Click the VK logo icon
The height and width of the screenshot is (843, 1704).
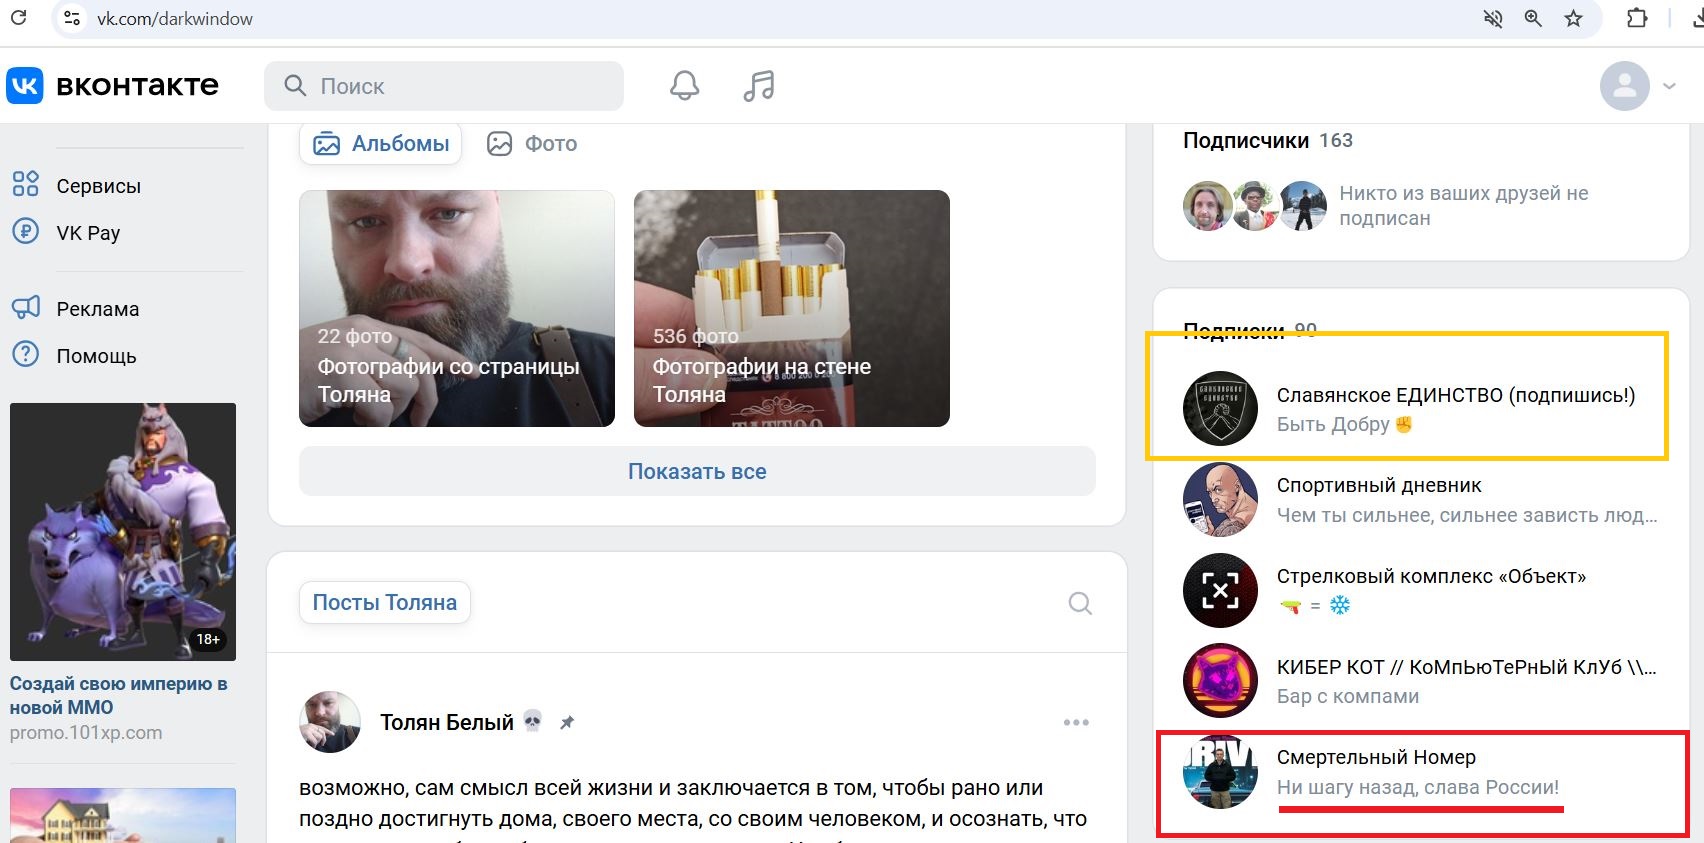25,86
